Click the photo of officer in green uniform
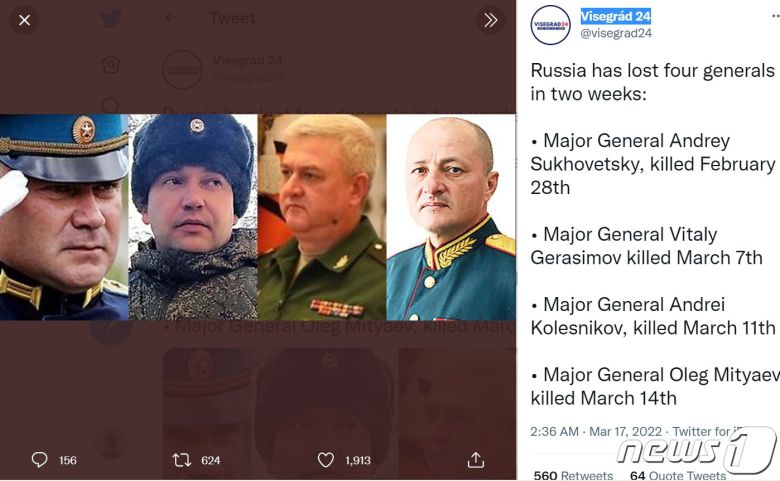Viewport: 780px width, 481px height. (x=322, y=217)
